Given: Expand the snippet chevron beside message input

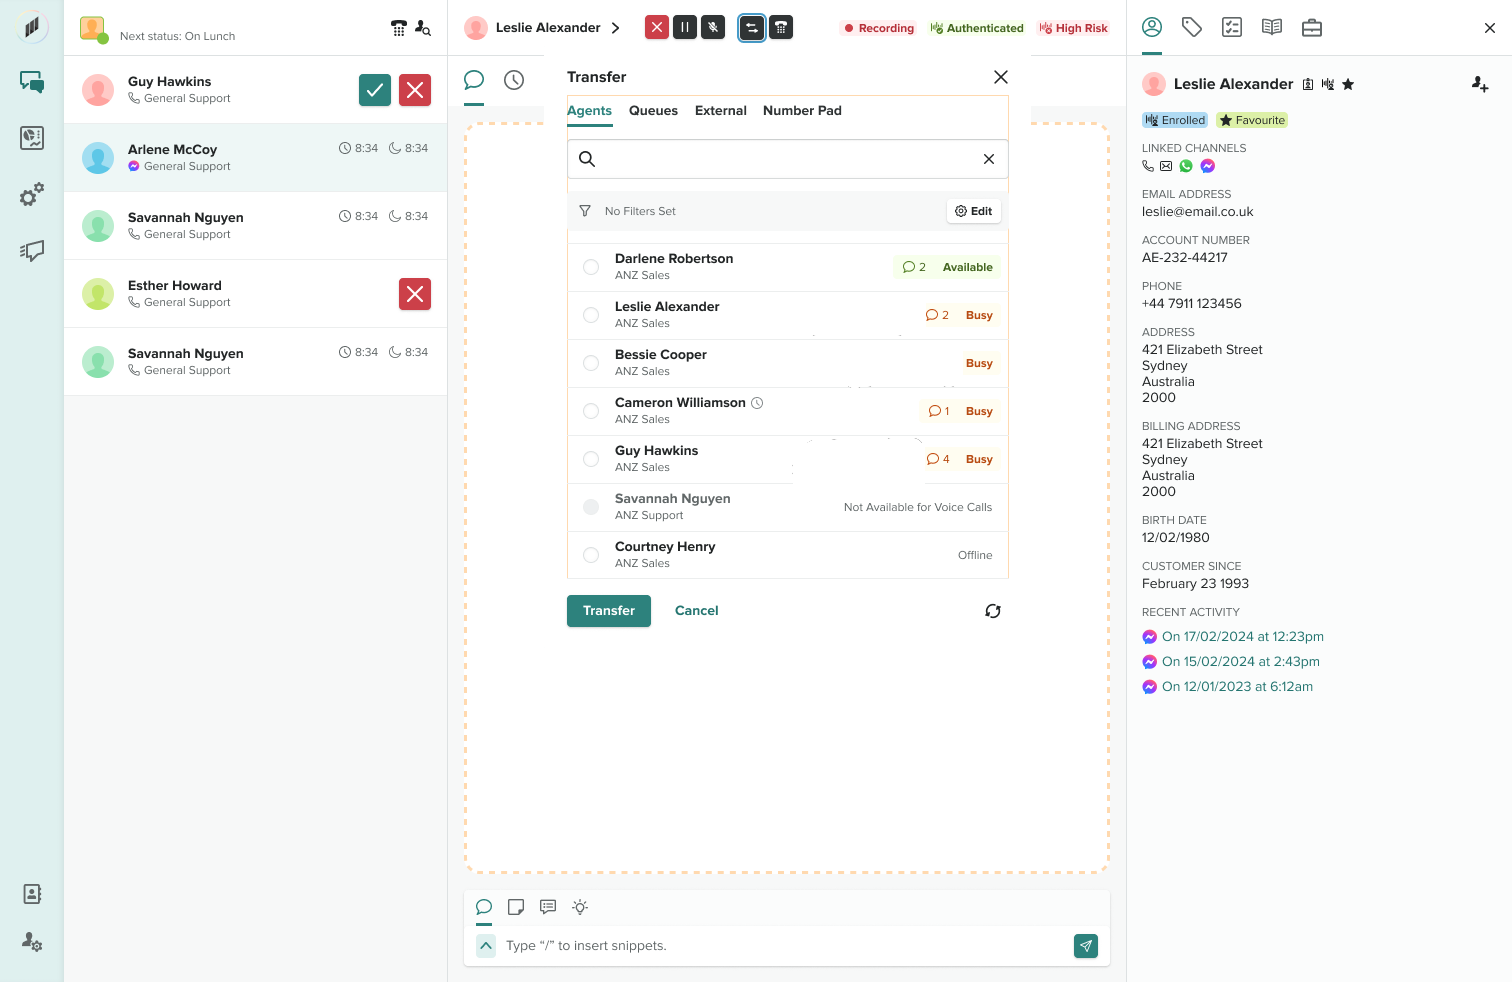Looking at the screenshot, I should click(485, 946).
